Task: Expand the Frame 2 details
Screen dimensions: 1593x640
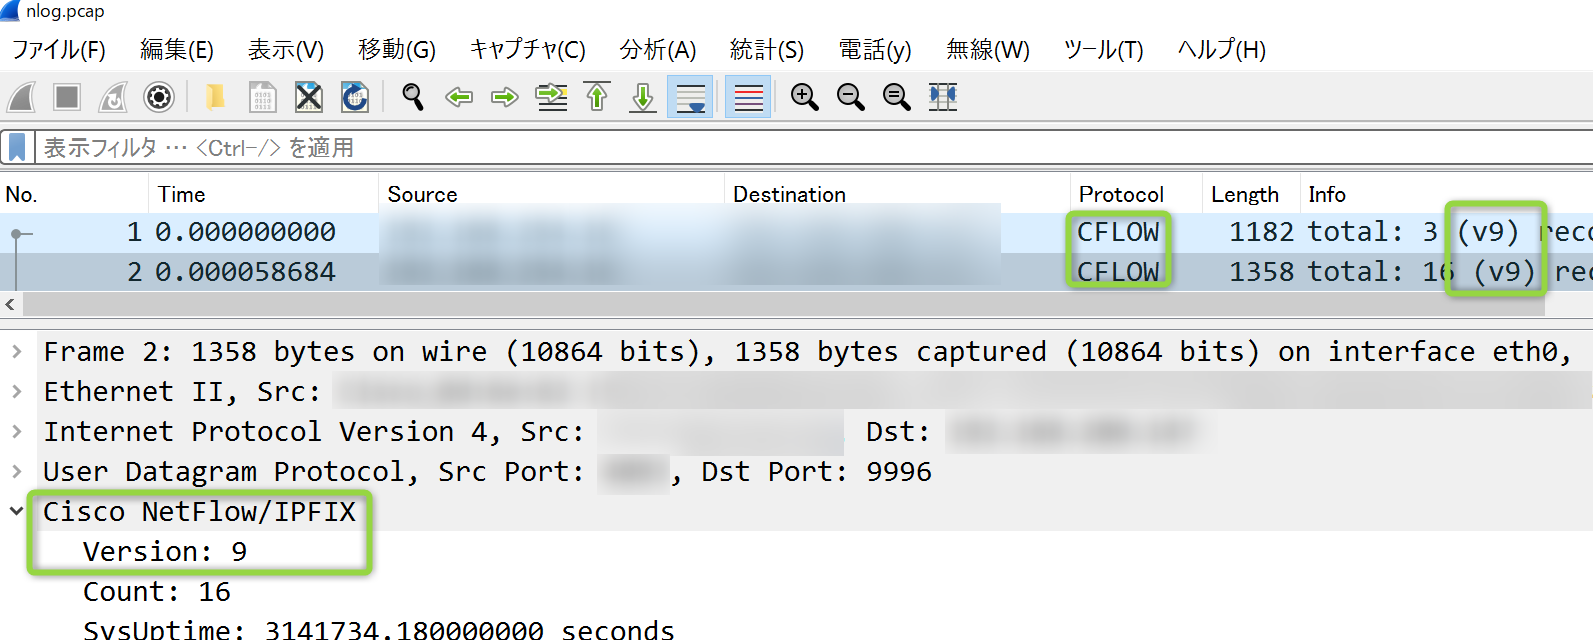Action: coord(17,352)
